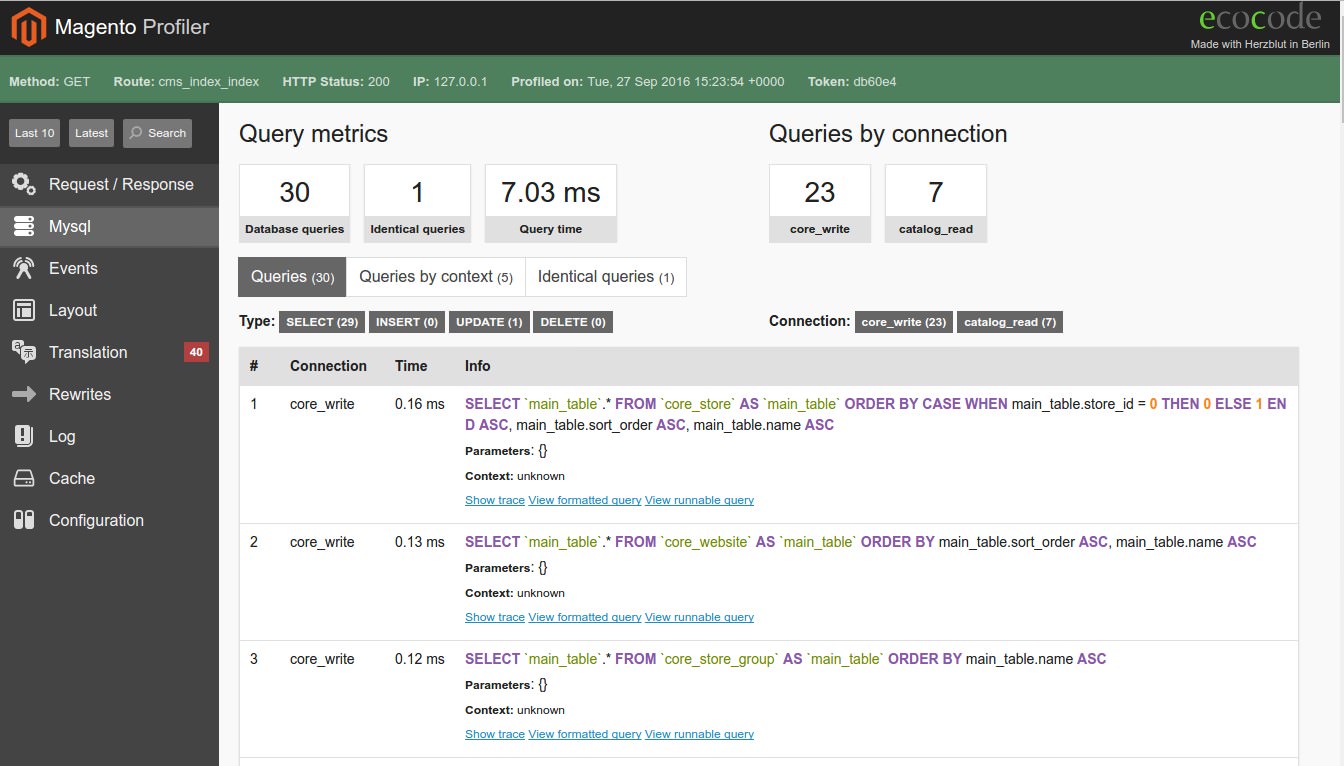Select the Cache drive icon
The image size is (1344, 766).
pos(24,478)
